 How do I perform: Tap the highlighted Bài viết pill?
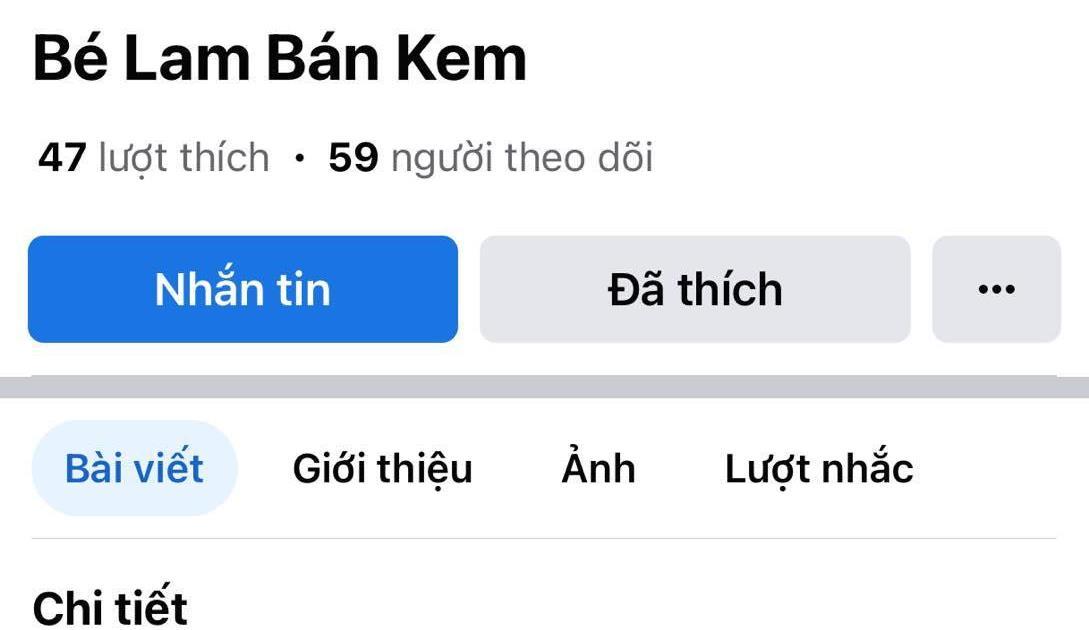(135, 467)
